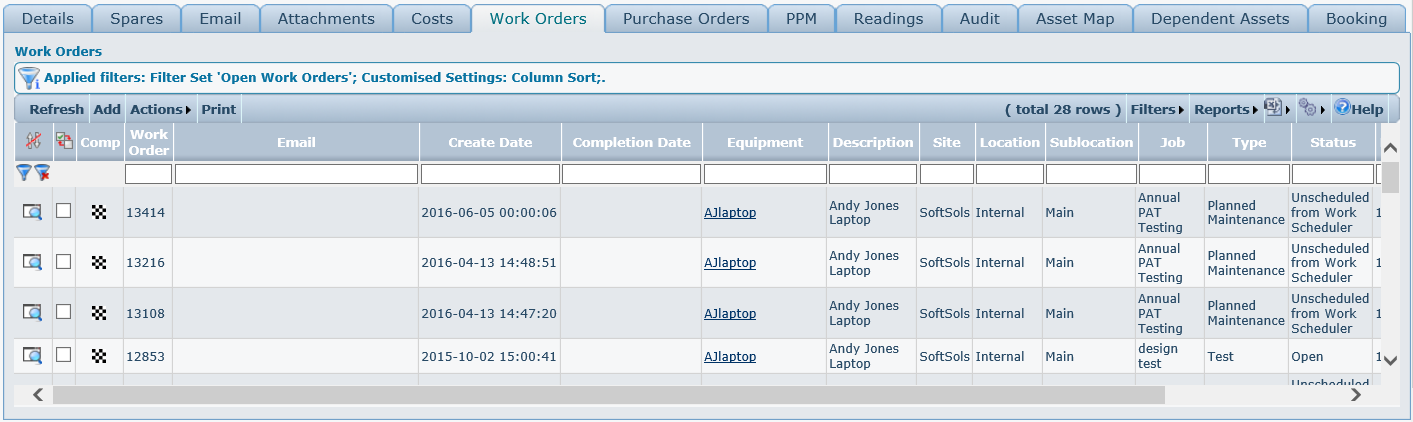This screenshot has height=422, width=1413.
Task: Select the checkbox for work order 13108
Action: [x=64, y=312]
